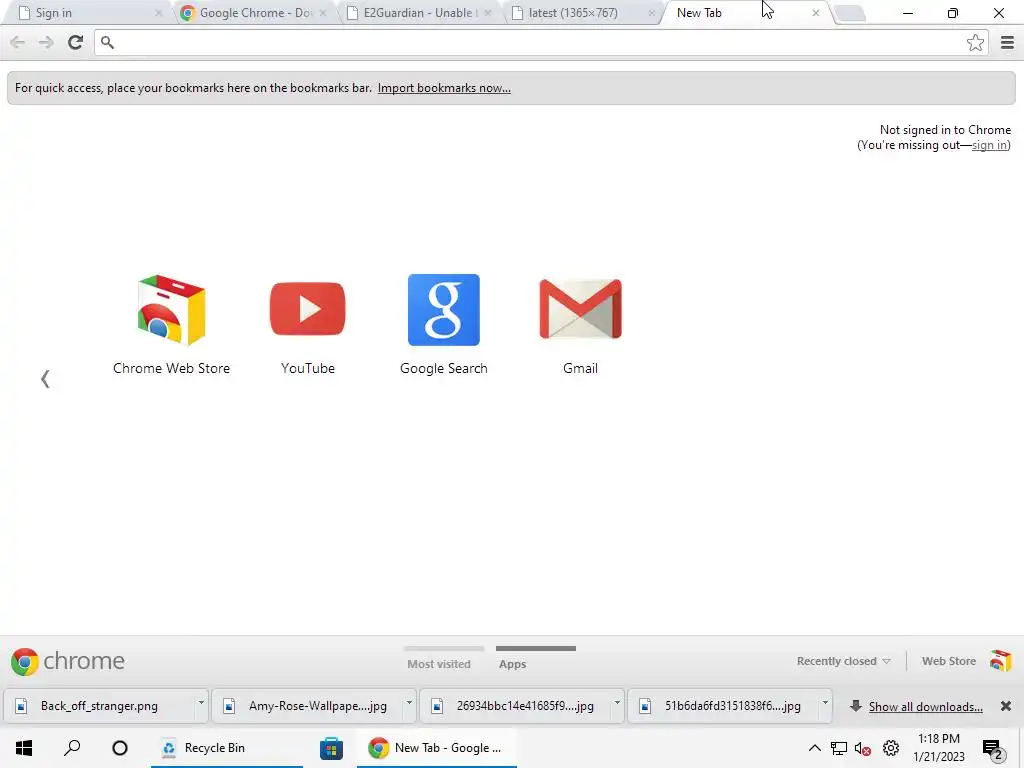Open the clock showing 1:18 PM

(938, 748)
